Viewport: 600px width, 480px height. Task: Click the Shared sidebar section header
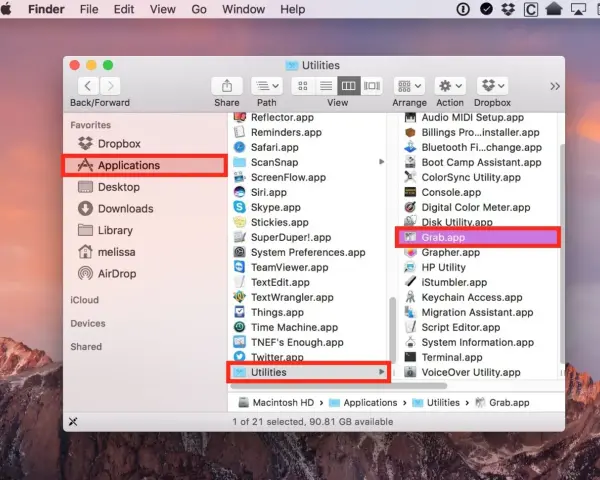(x=86, y=346)
